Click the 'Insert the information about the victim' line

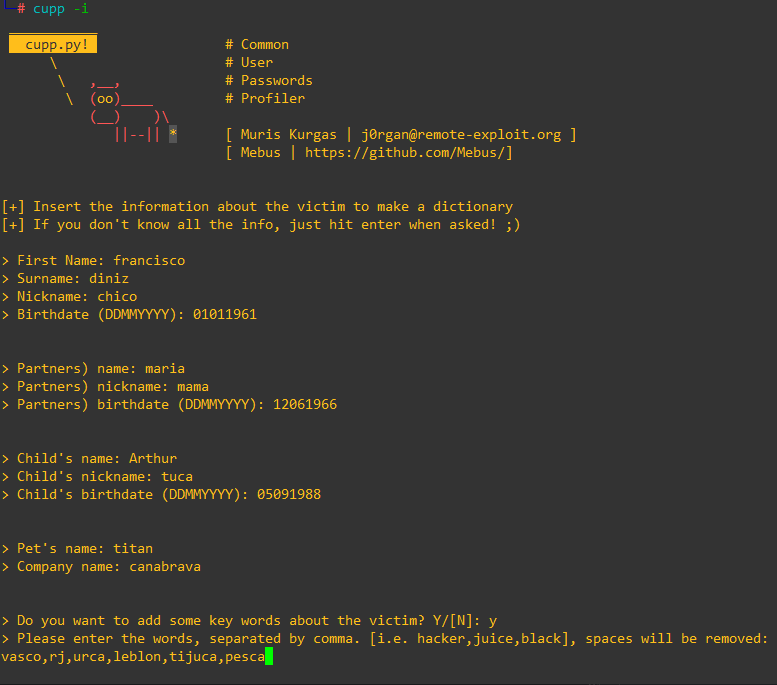click(x=257, y=206)
